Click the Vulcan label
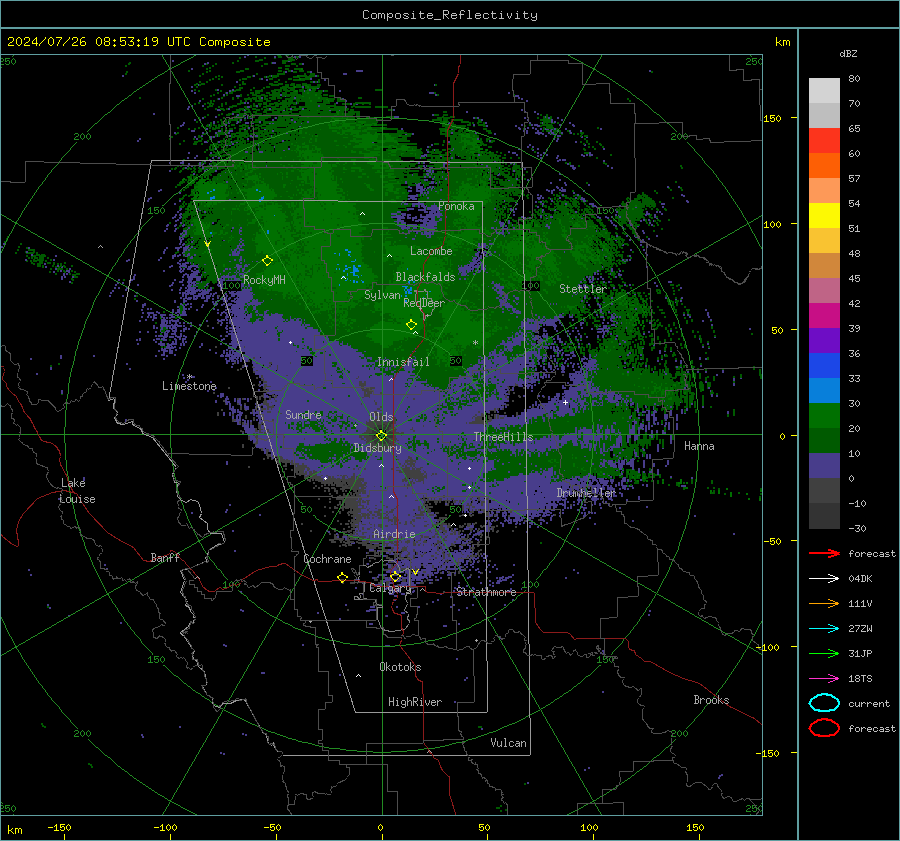The height and width of the screenshot is (841, 900). (508, 743)
